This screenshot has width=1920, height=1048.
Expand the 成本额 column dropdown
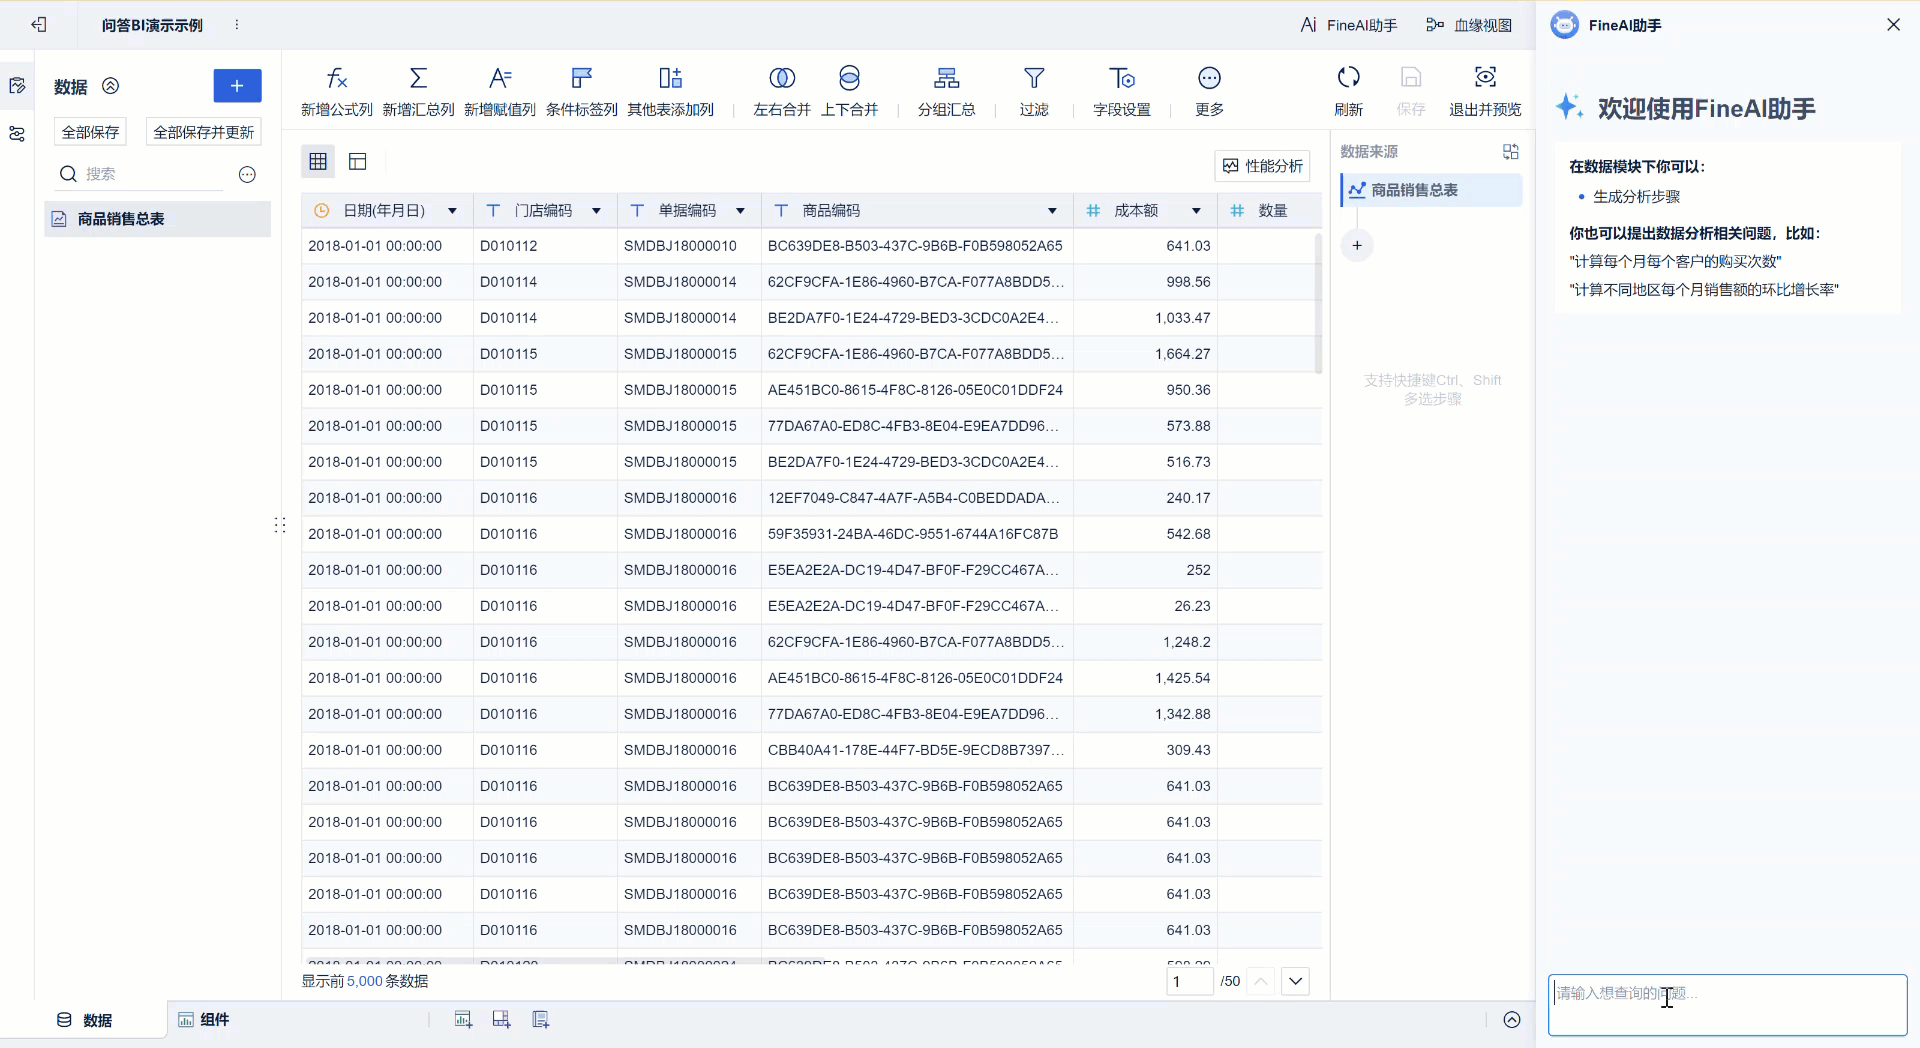pyautogui.click(x=1196, y=211)
